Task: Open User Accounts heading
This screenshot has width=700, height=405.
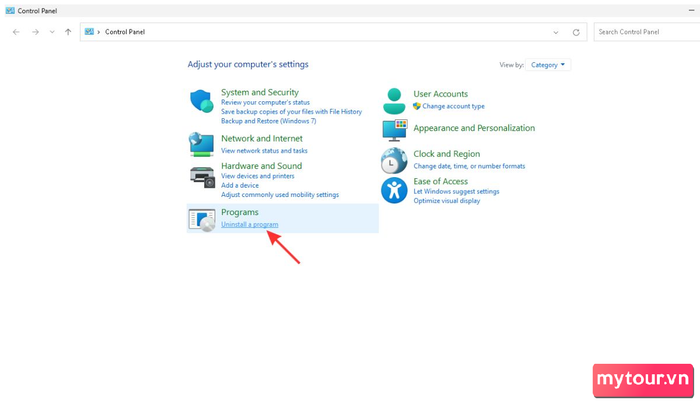Action: [440, 94]
